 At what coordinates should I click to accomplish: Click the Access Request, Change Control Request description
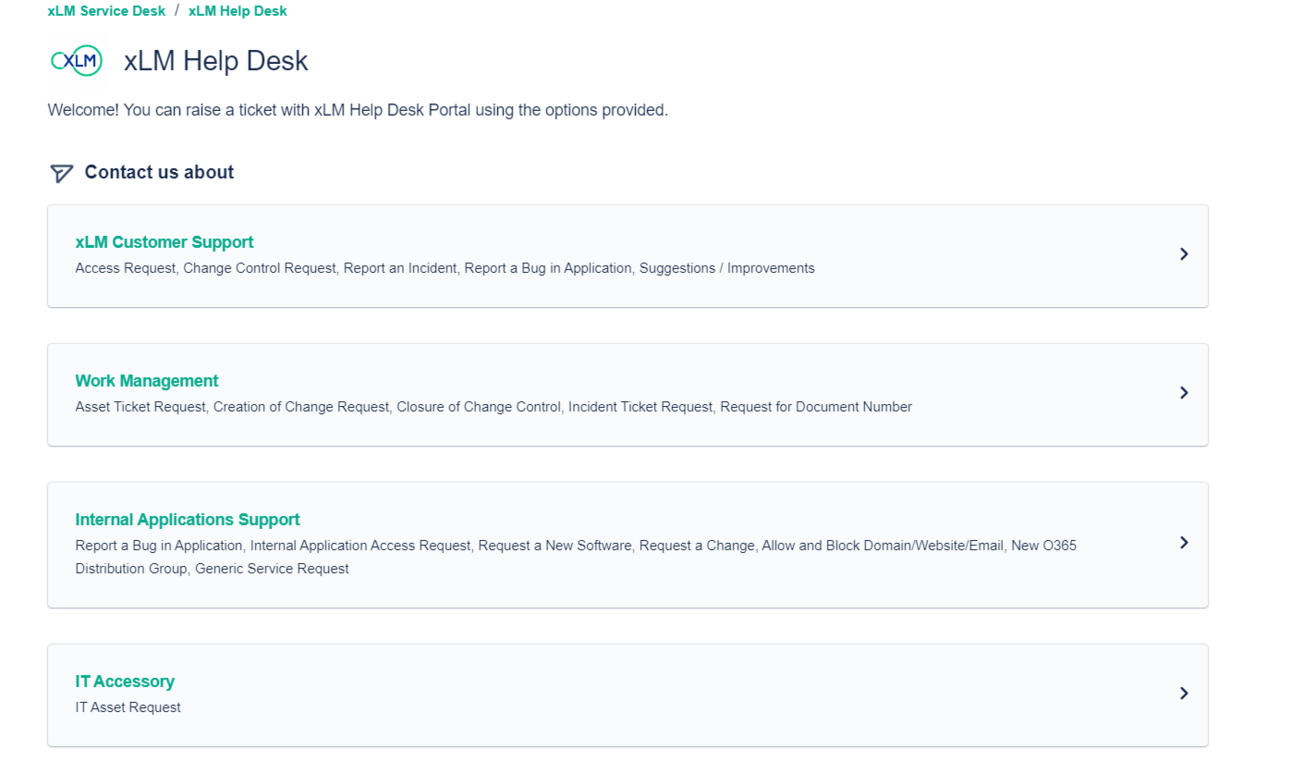point(445,268)
